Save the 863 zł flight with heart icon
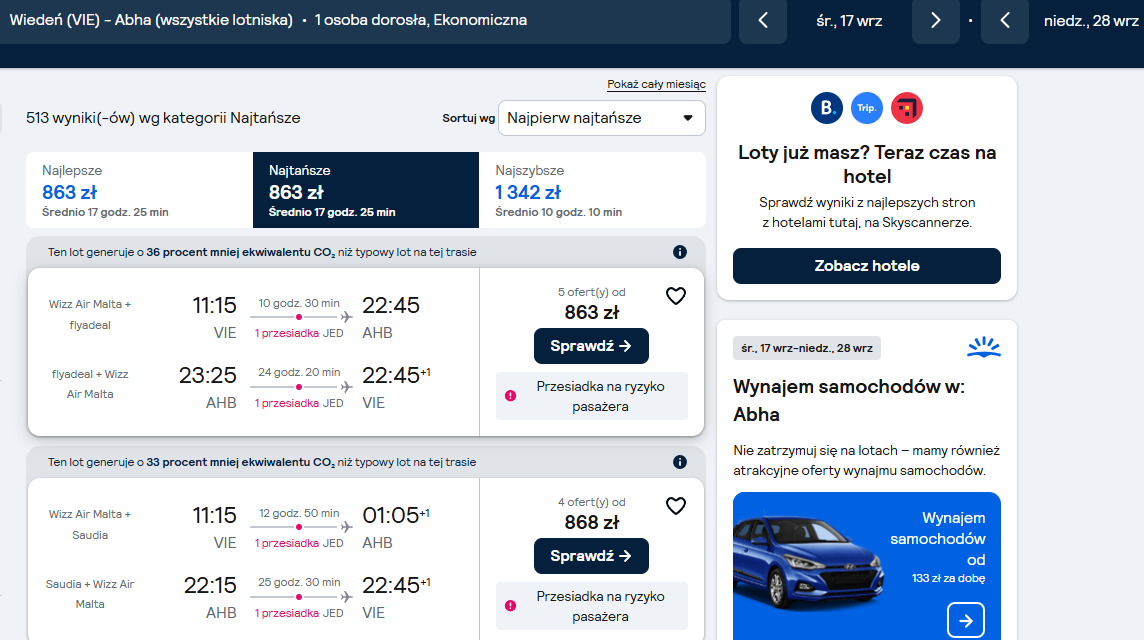The image size is (1144, 640). 676,296
